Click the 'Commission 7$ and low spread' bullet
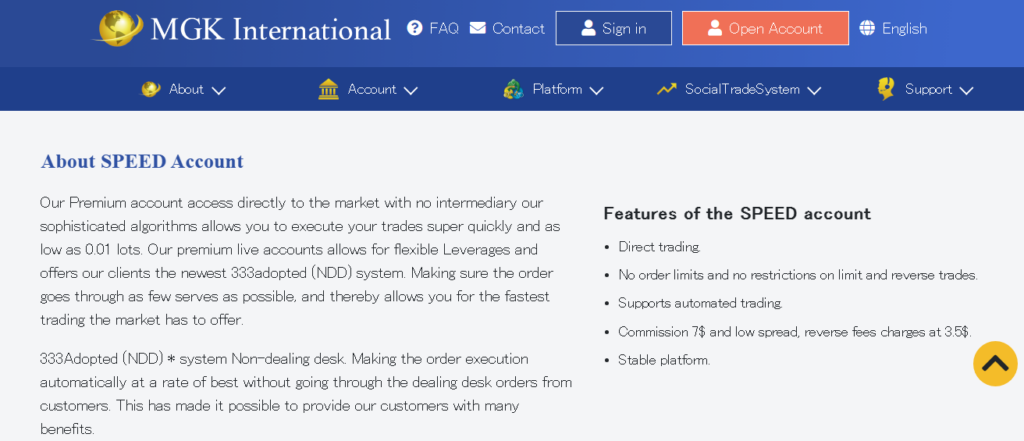Viewport: 1024px width, 441px height. click(795, 332)
